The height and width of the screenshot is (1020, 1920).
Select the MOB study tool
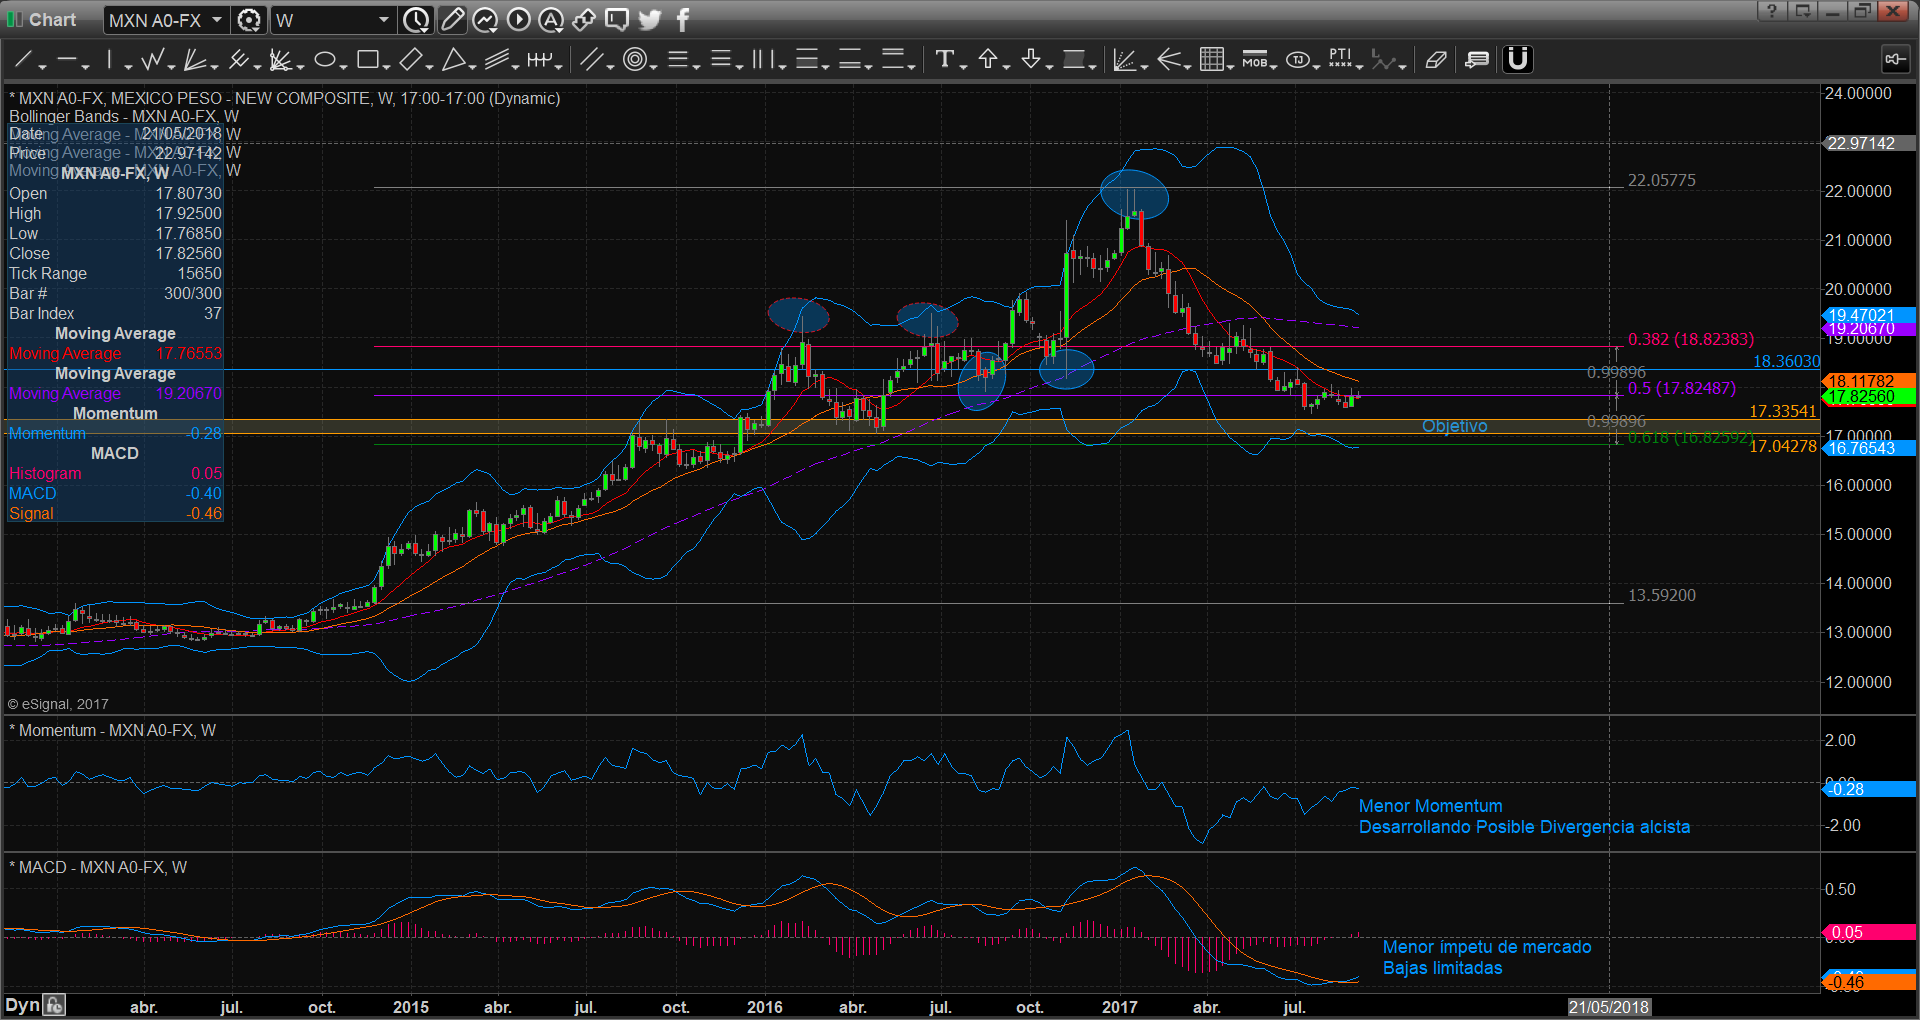click(1254, 60)
